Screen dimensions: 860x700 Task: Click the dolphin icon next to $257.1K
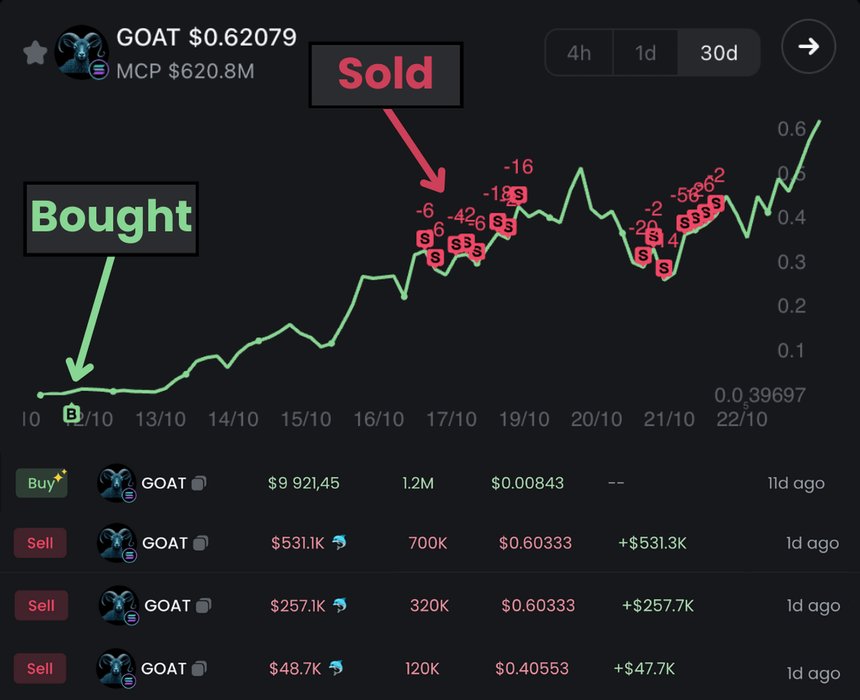pos(339,605)
